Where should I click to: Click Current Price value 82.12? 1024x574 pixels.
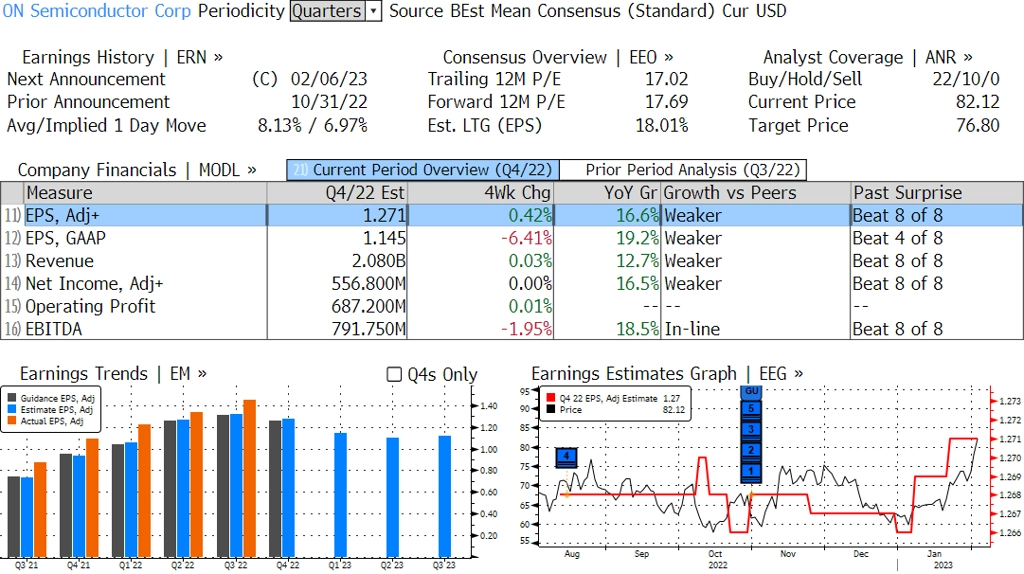coord(978,102)
